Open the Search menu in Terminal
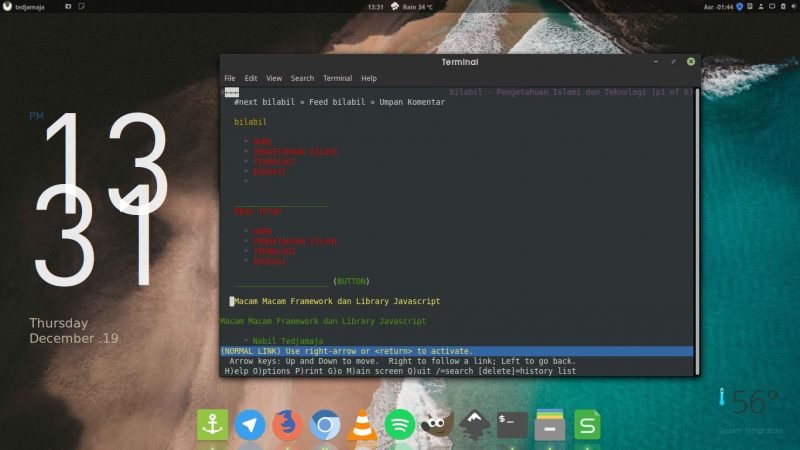Screen dimensions: 800x450 (302, 78)
